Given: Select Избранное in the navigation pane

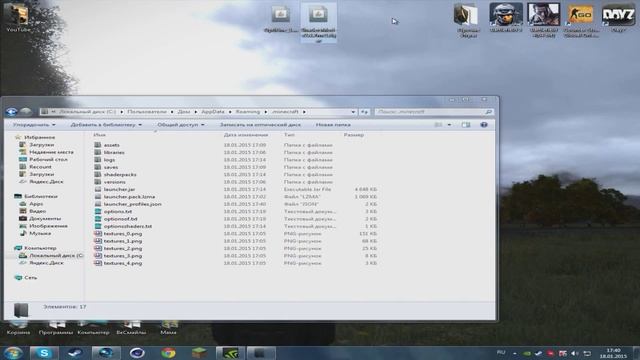Looking at the screenshot, I should 39,138.
